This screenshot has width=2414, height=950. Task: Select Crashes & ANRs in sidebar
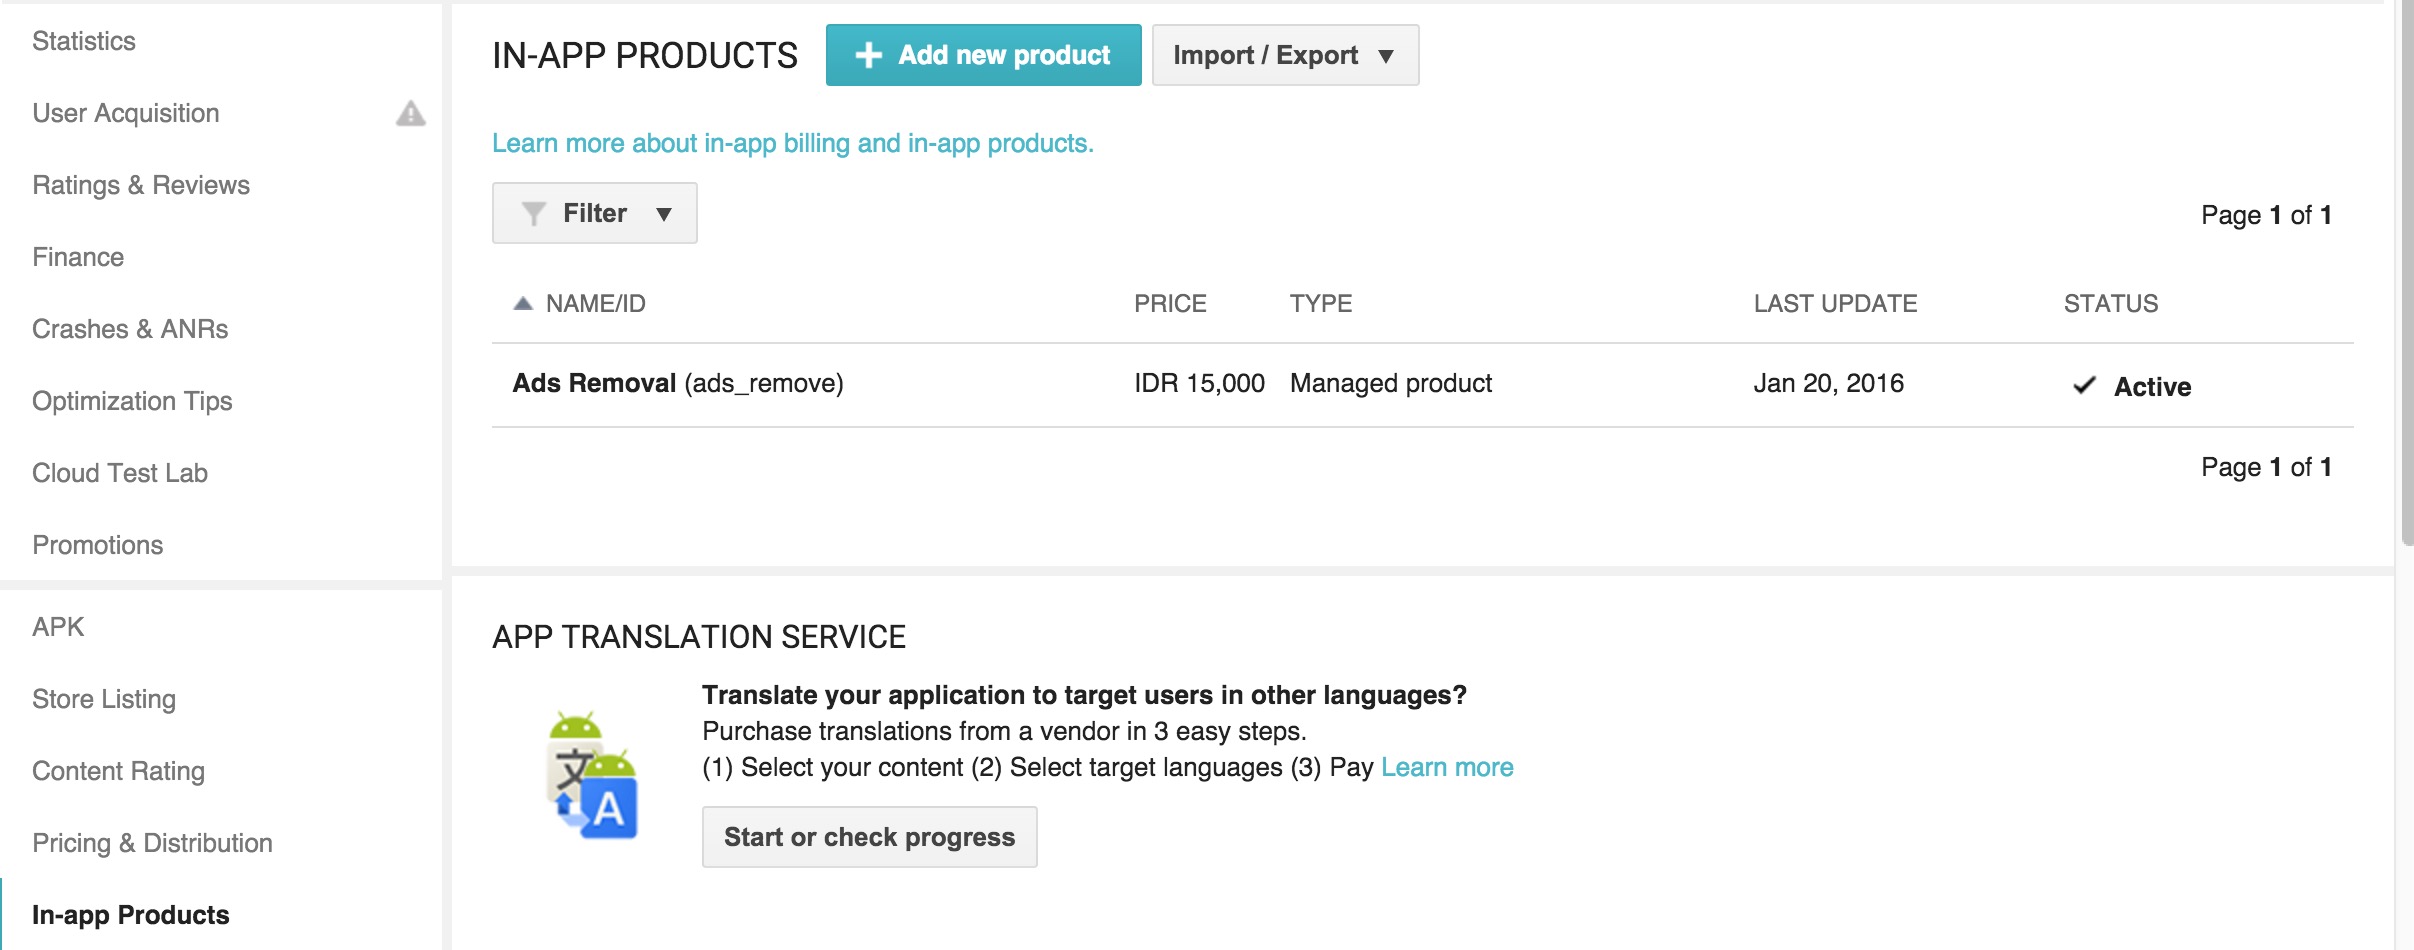(130, 330)
